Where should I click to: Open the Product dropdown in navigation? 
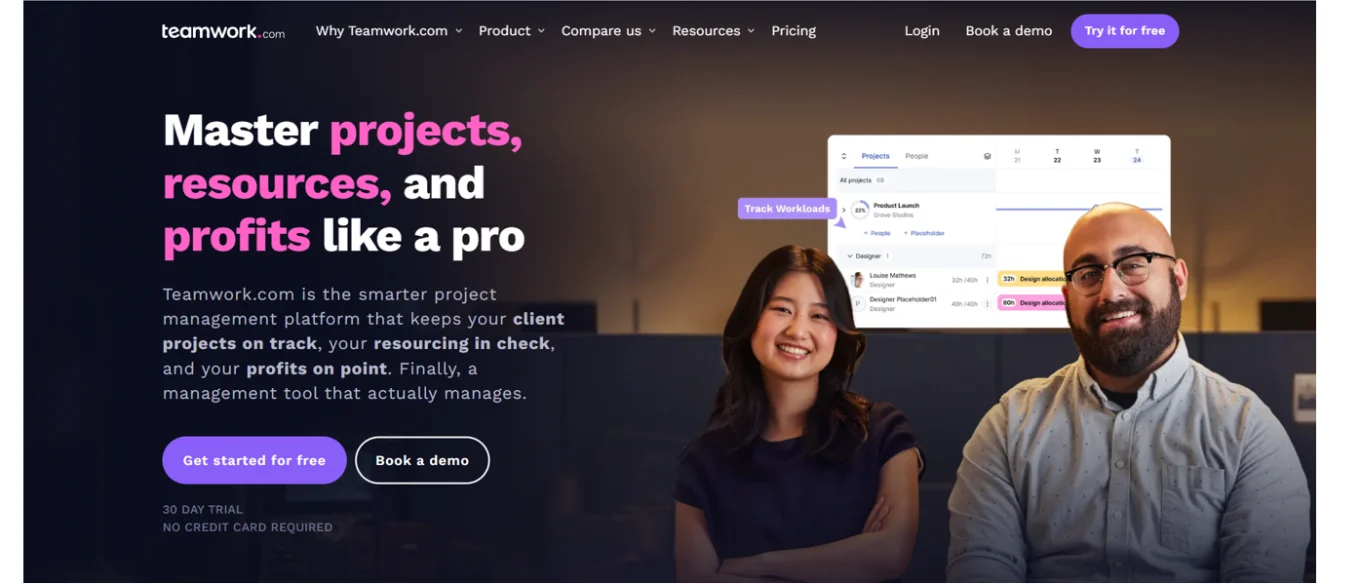coord(511,31)
